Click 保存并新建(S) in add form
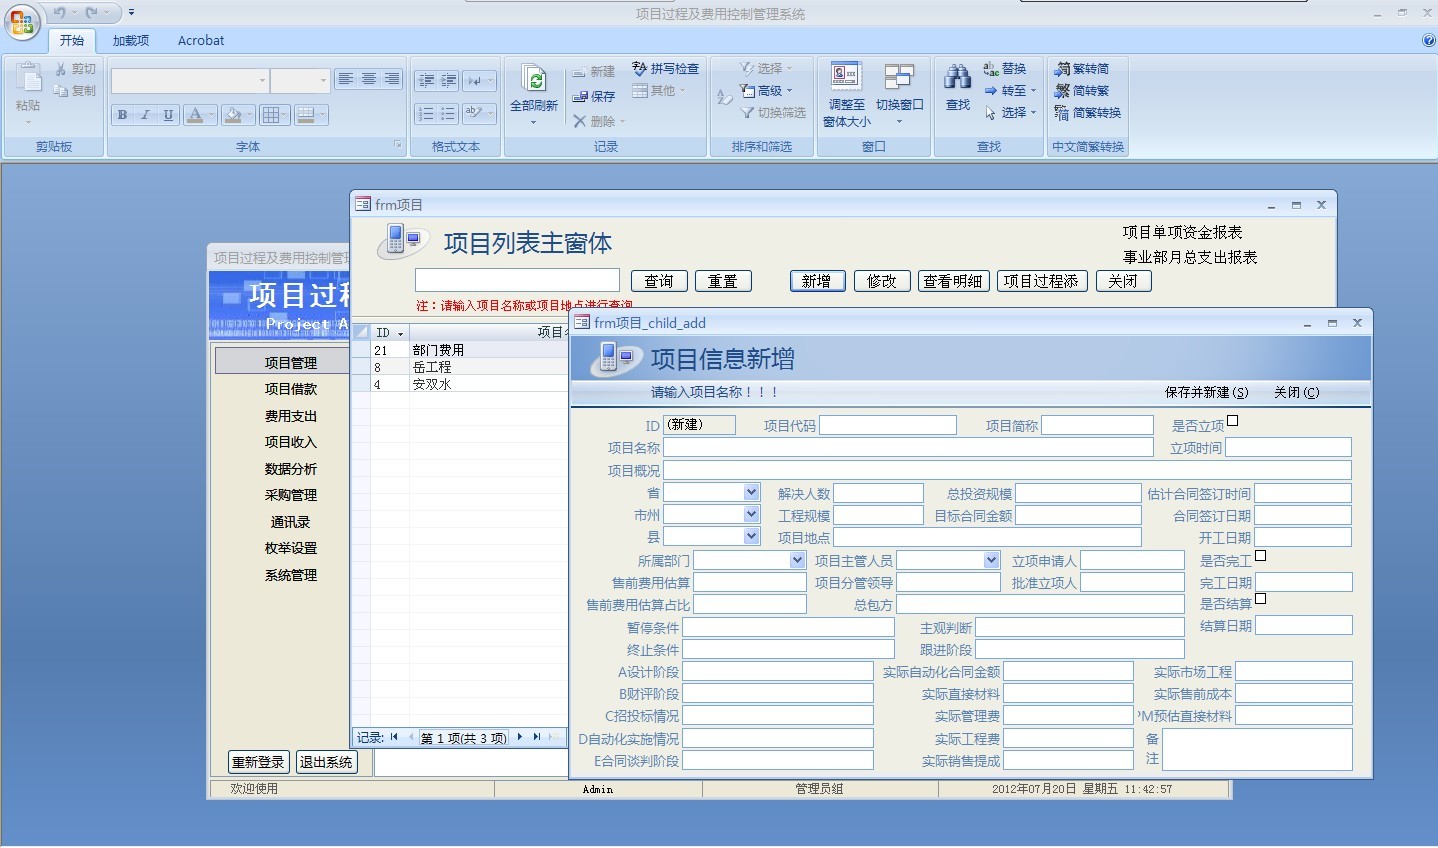Viewport: 1438px width, 848px height. [x=1206, y=393]
